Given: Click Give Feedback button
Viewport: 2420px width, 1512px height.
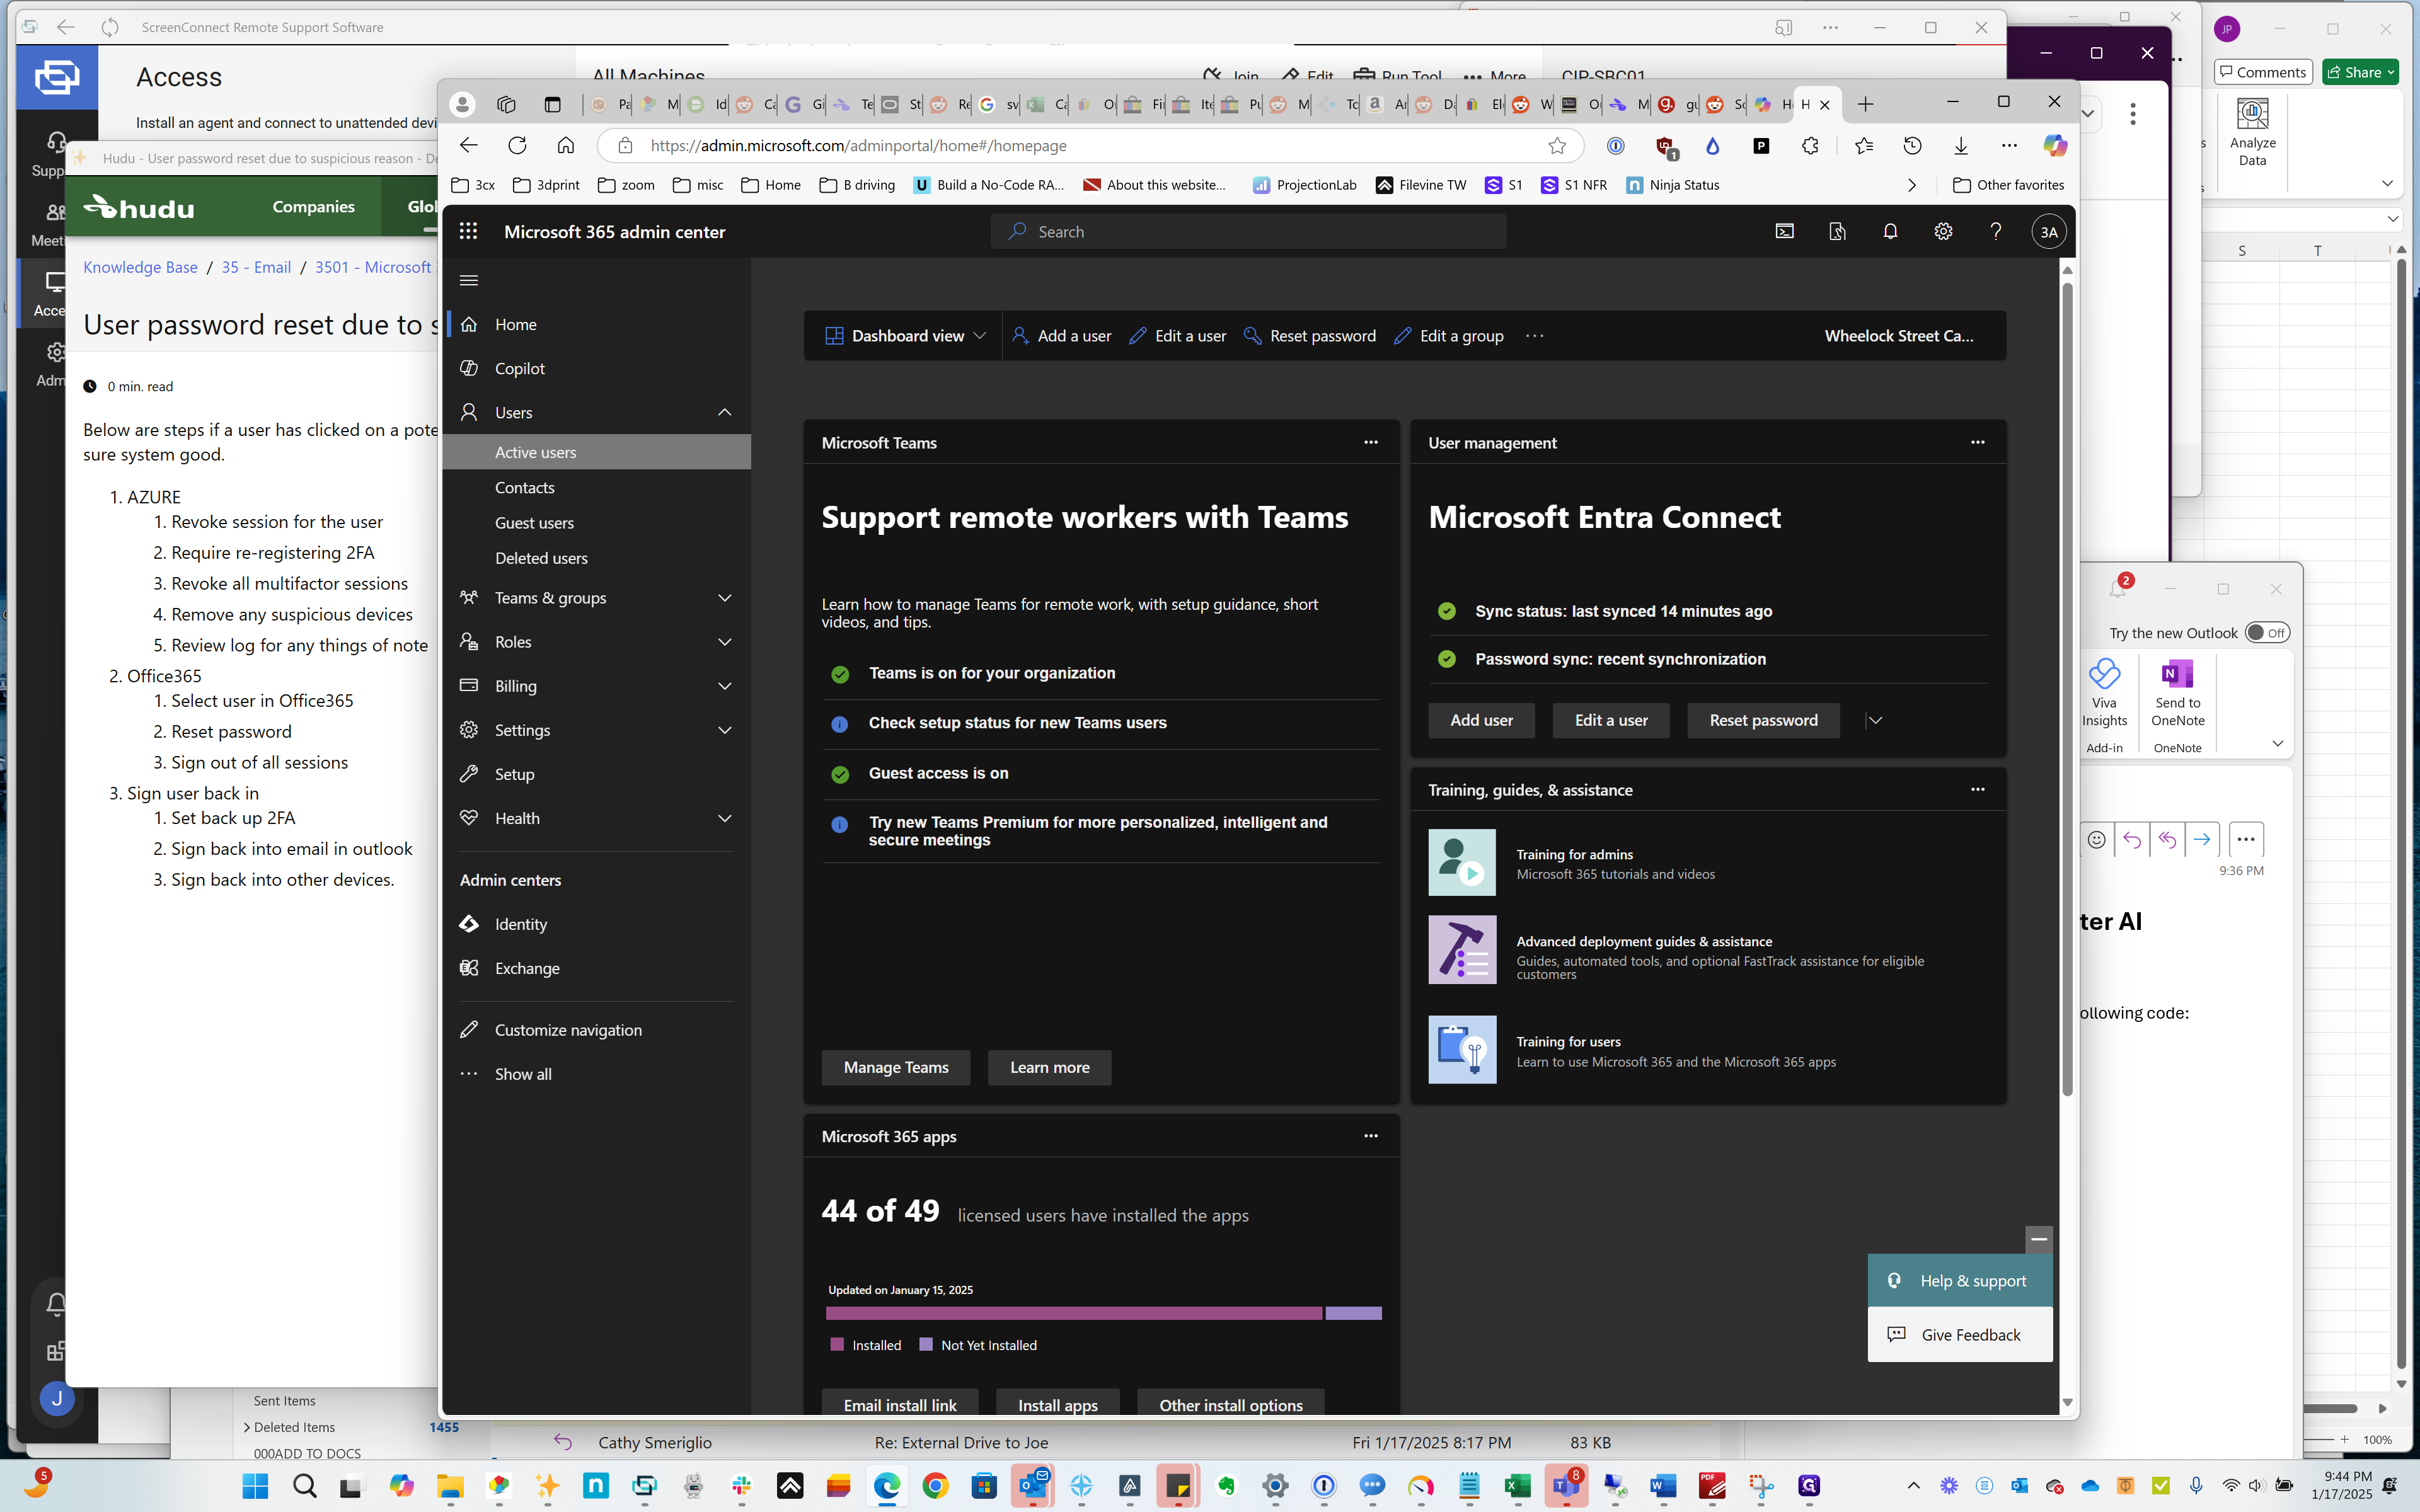Looking at the screenshot, I should coord(1959,1335).
